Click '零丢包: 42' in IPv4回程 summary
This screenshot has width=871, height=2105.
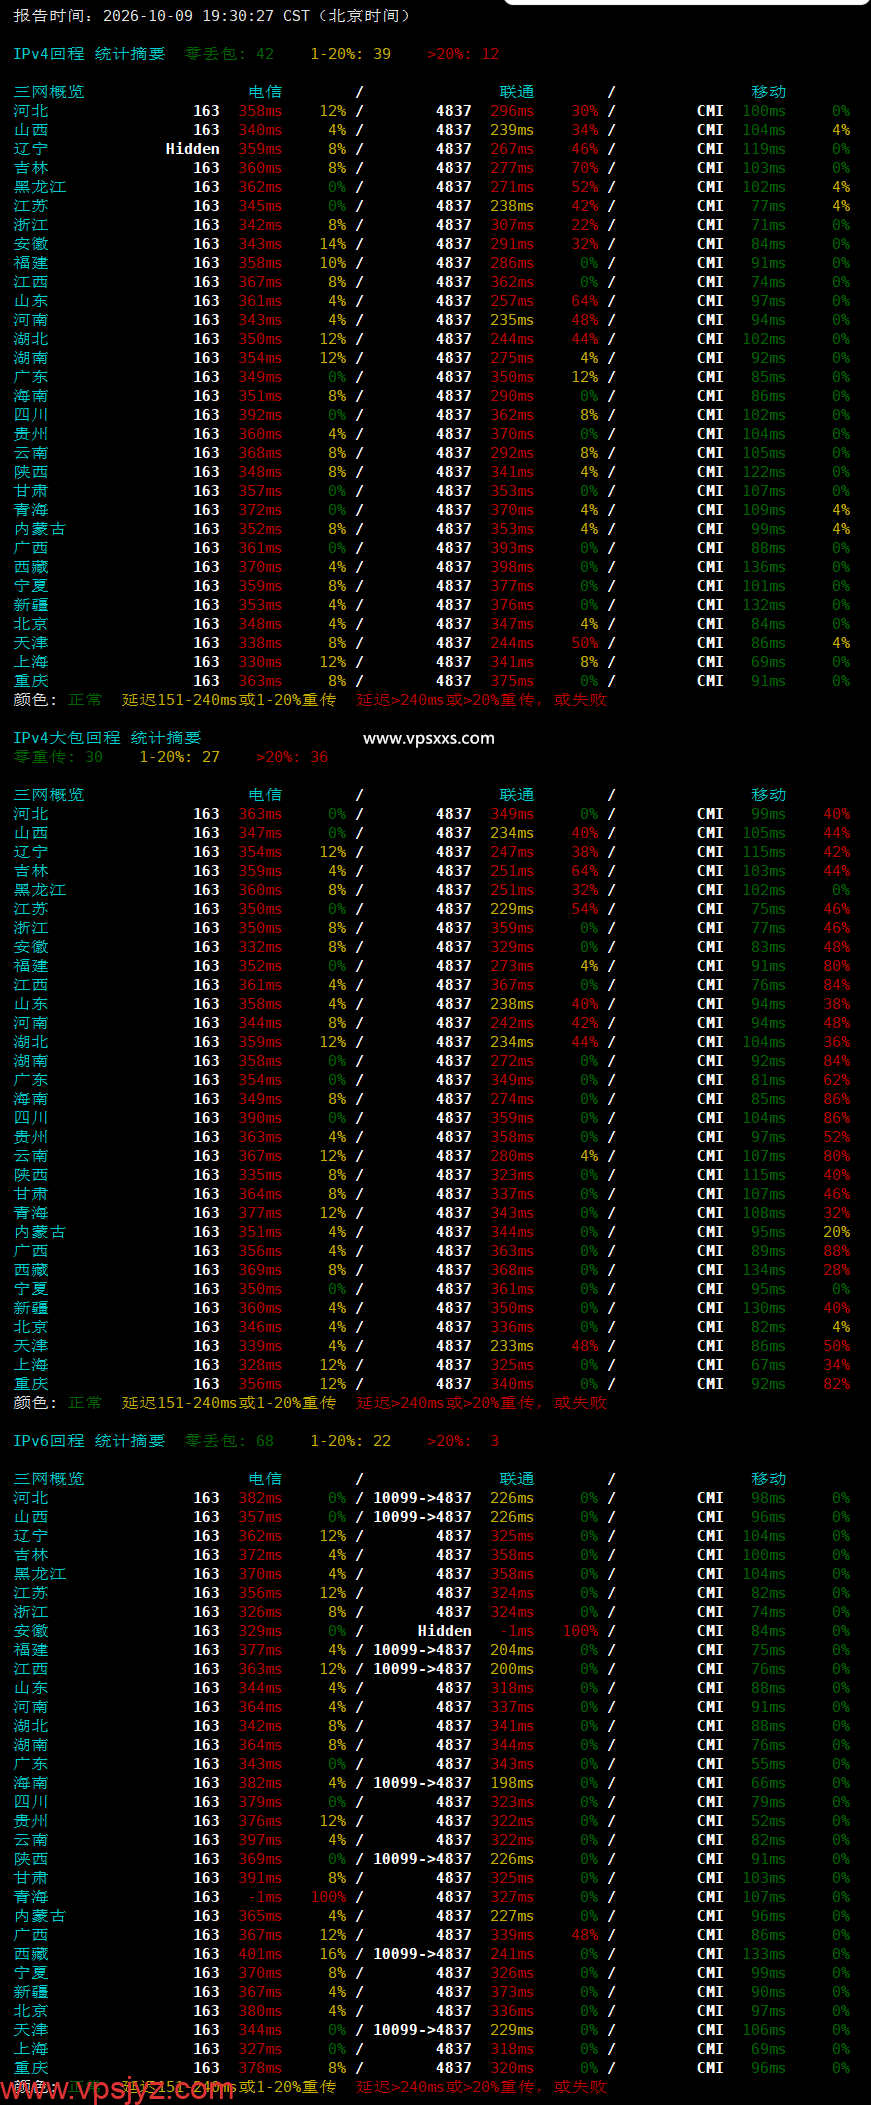click(x=229, y=54)
